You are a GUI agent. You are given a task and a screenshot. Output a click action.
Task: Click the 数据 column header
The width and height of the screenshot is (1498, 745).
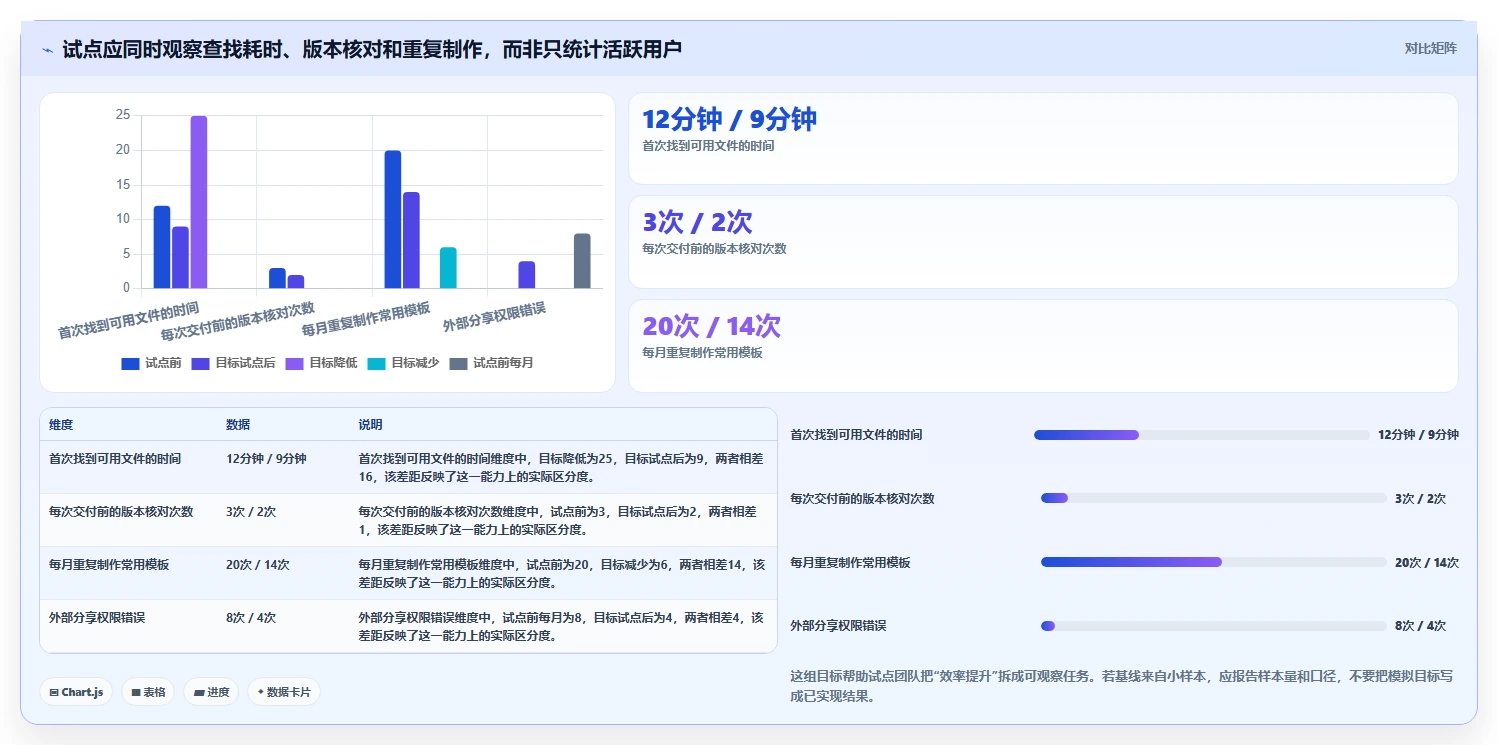coord(238,425)
